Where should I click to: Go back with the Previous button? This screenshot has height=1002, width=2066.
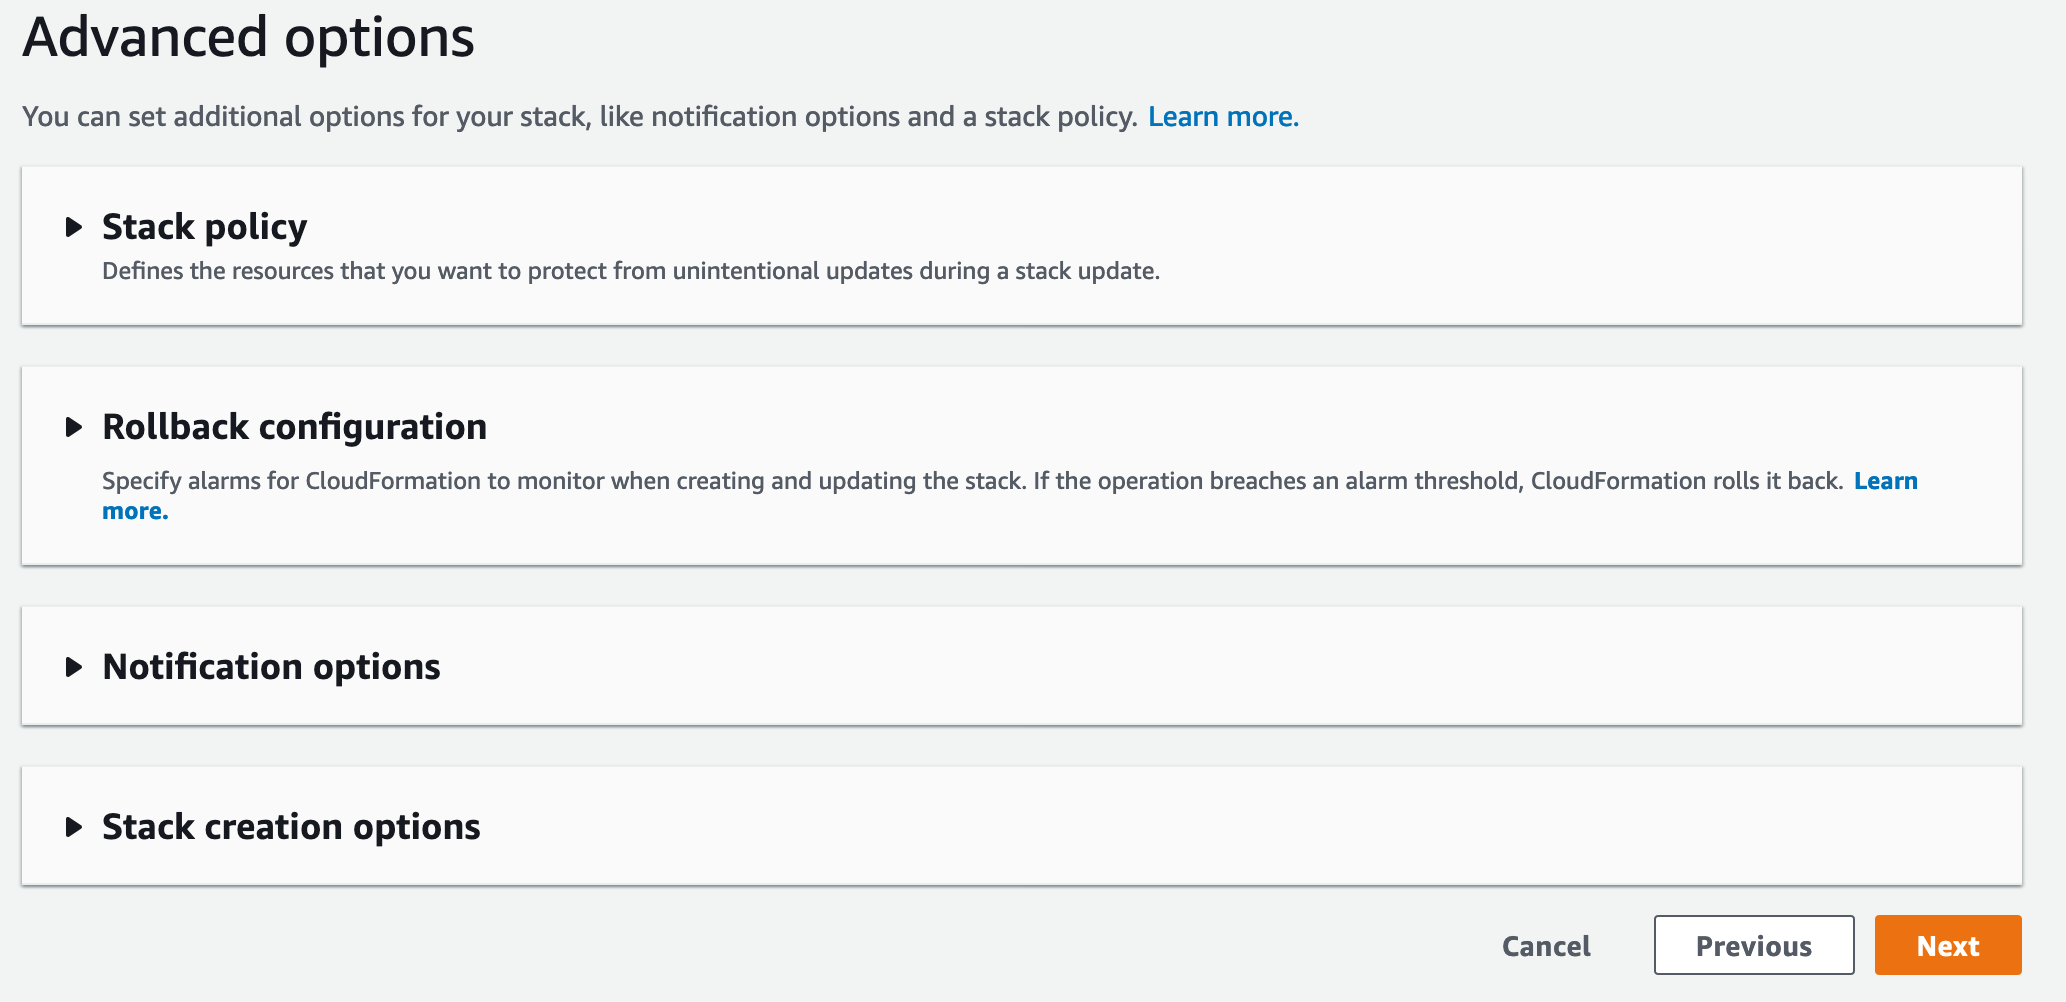pyautogui.click(x=1754, y=945)
